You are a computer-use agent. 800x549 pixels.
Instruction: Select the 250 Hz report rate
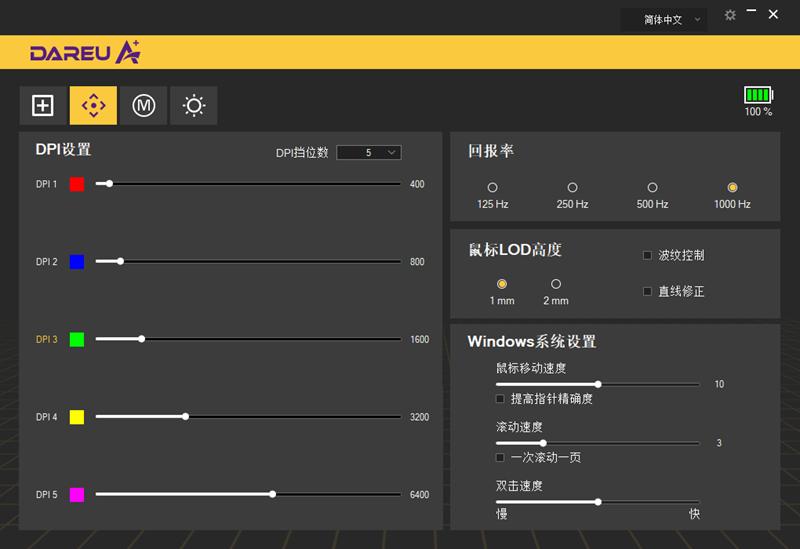[x=572, y=187]
